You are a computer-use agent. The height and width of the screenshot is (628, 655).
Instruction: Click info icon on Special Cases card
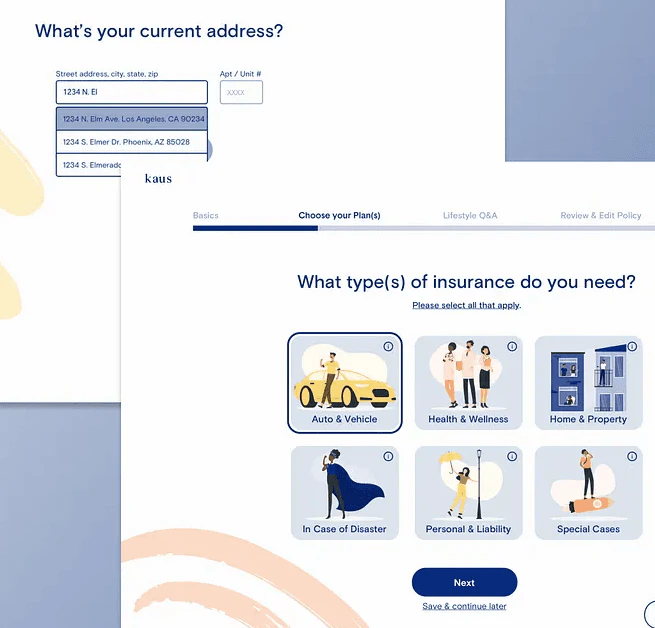click(x=632, y=456)
